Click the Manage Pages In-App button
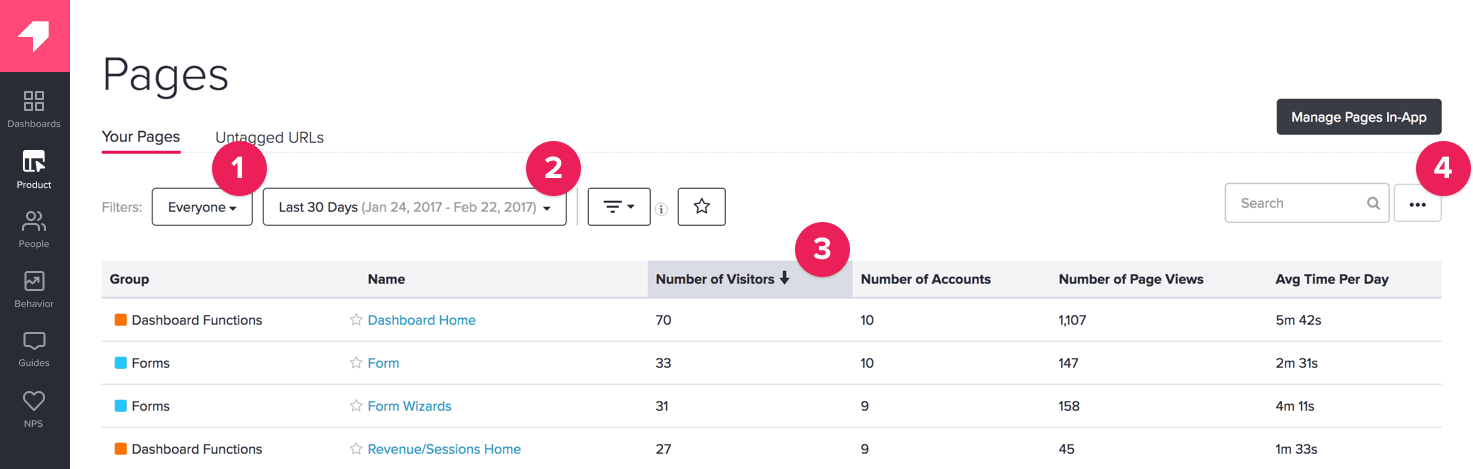The image size is (1473, 469). pyautogui.click(x=1358, y=117)
